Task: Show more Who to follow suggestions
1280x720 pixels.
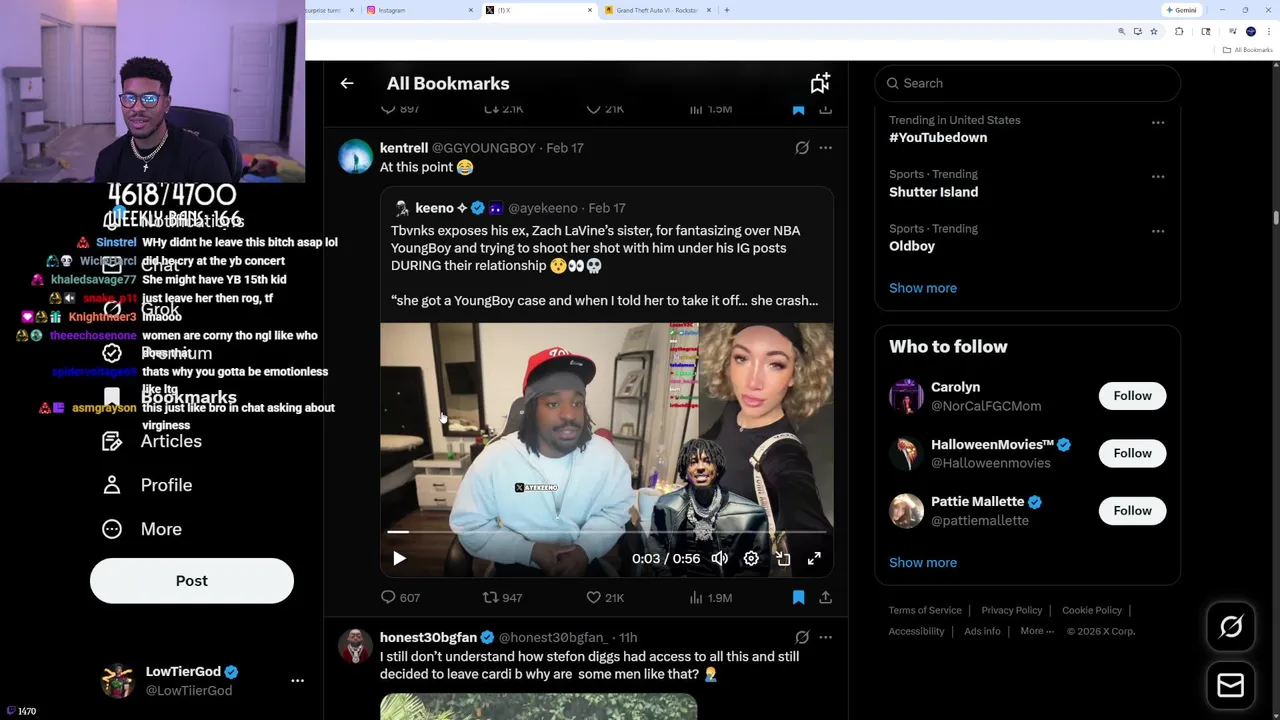Action: 923,562
